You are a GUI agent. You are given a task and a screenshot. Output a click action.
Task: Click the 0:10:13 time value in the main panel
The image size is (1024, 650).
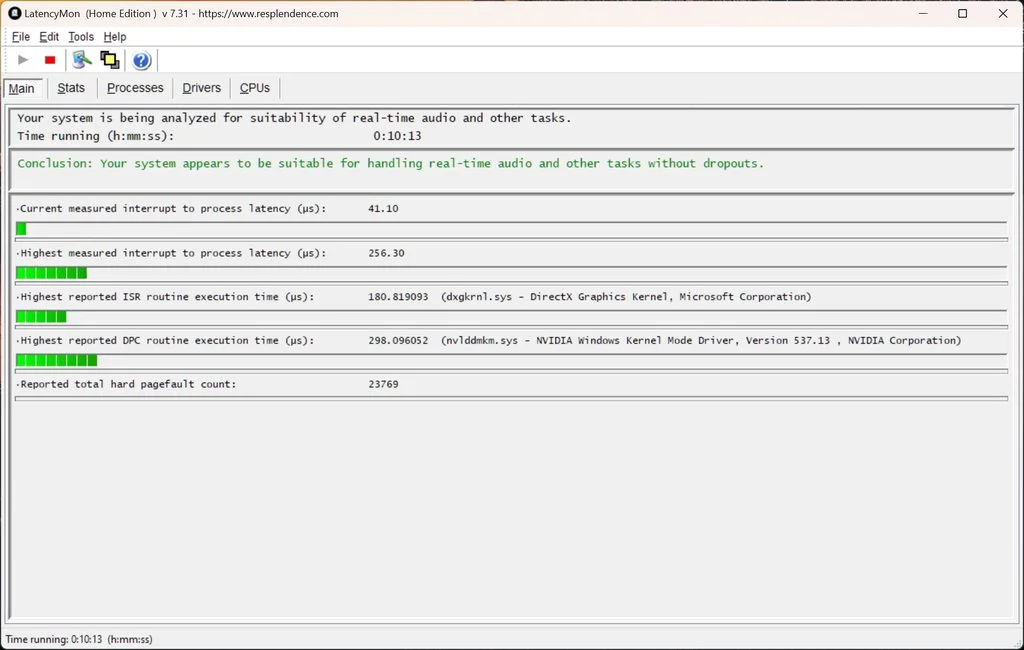[397, 136]
